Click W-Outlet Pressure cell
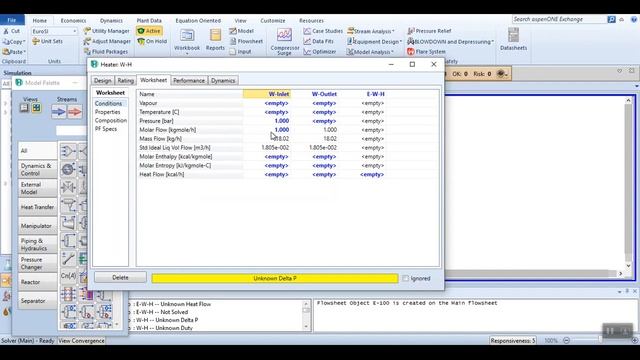Image resolution: width=640 pixels, height=360 pixels. (x=315, y=121)
